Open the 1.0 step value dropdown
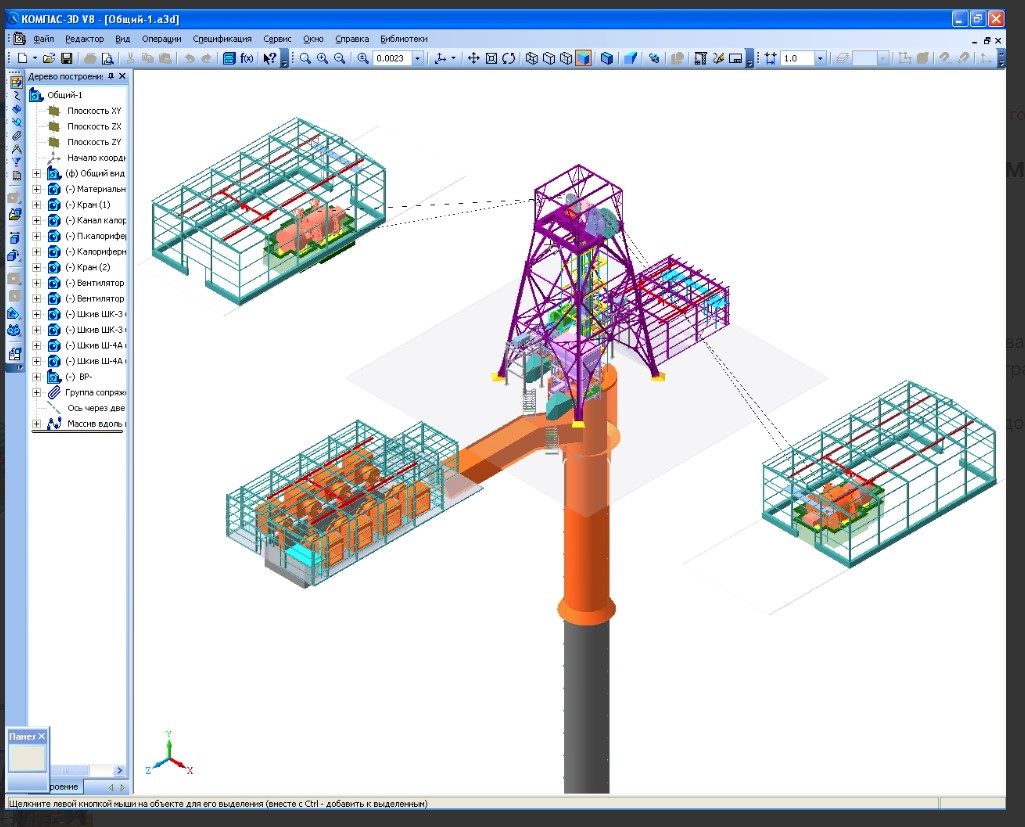Viewport: 1025px width, 827px height. click(x=820, y=59)
